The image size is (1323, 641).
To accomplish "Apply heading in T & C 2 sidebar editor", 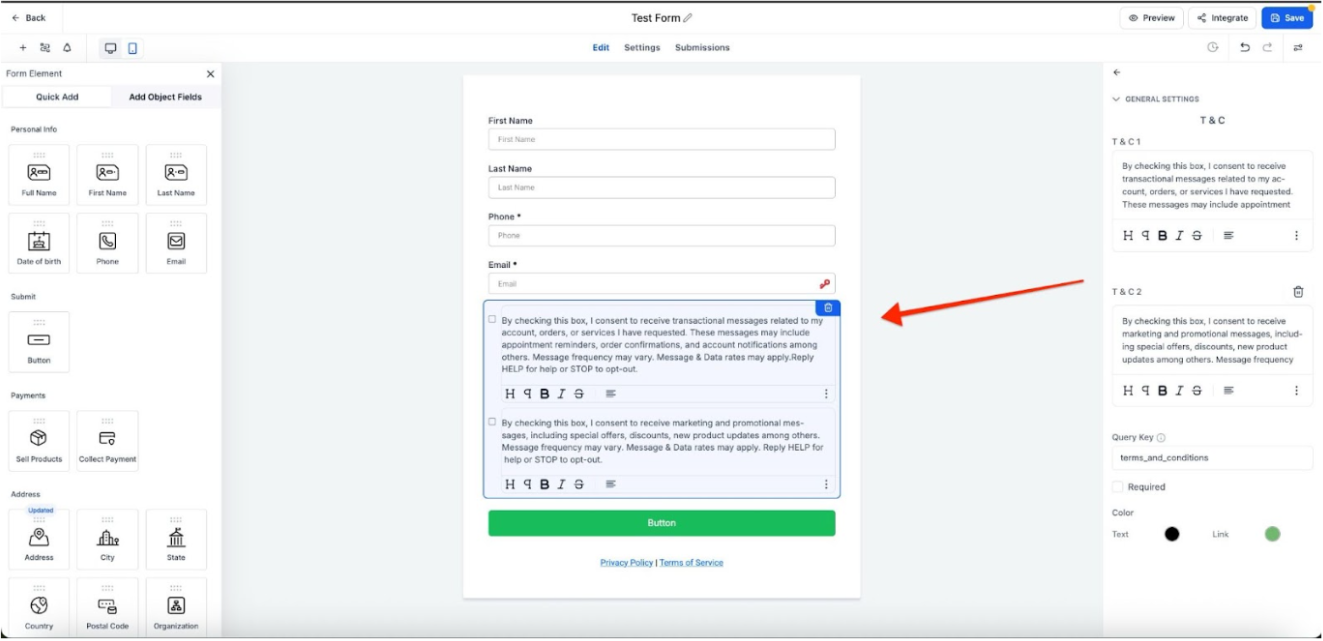I will [1128, 391].
